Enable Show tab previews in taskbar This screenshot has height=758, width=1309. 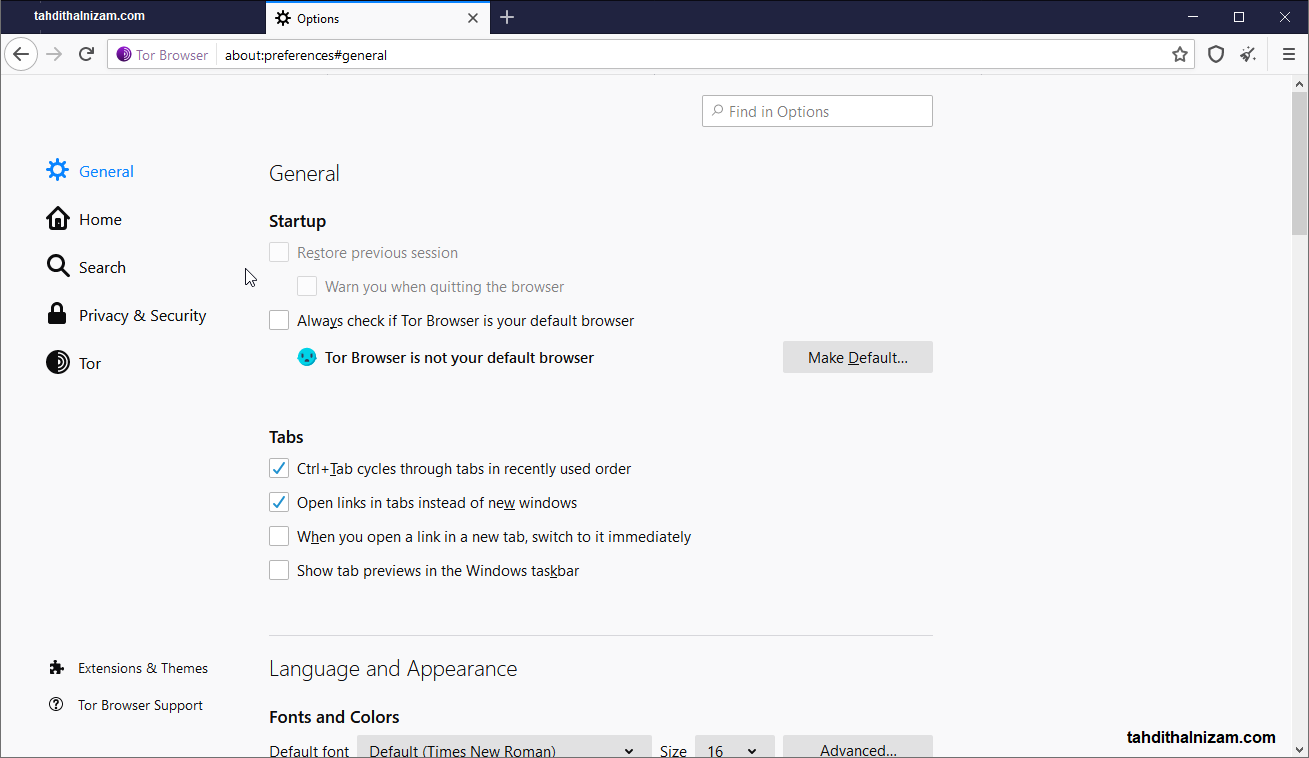pyautogui.click(x=279, y=571)
